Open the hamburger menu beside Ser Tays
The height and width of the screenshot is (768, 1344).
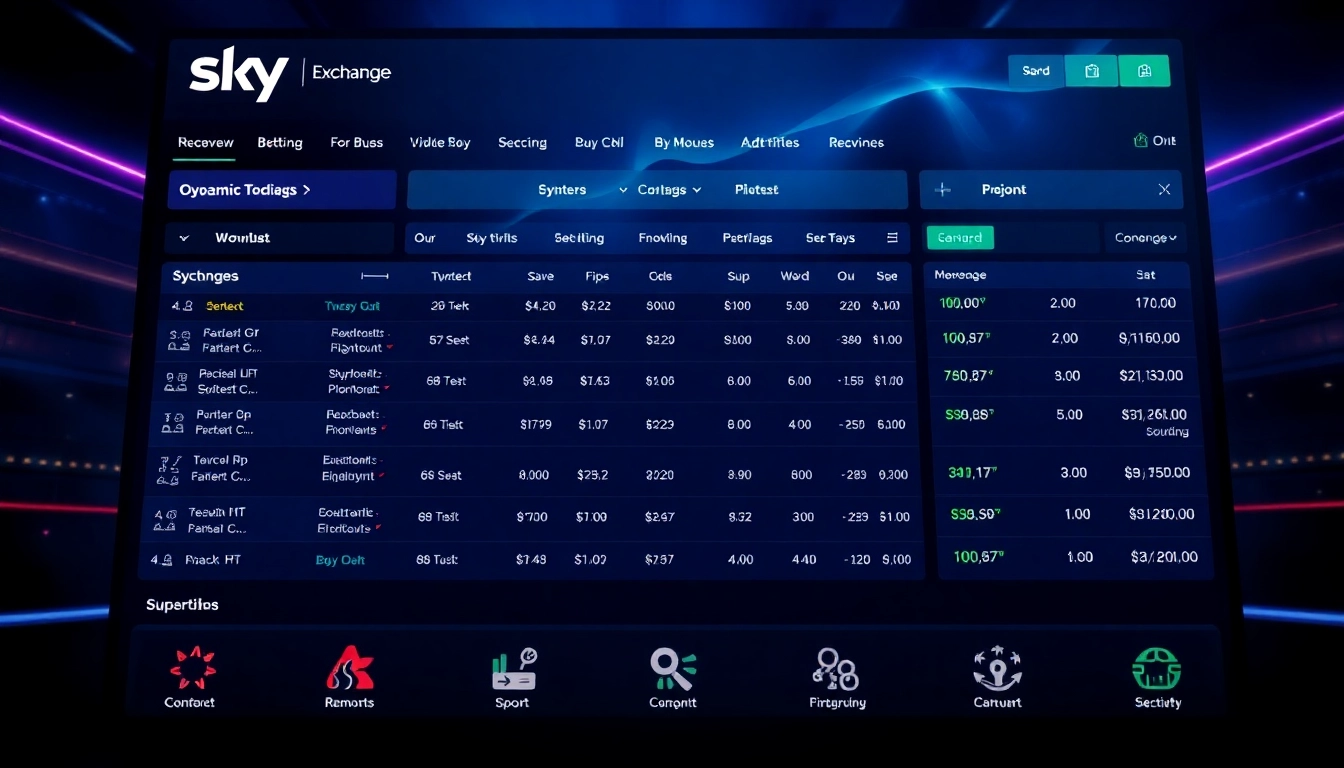[x=892, y=238]
